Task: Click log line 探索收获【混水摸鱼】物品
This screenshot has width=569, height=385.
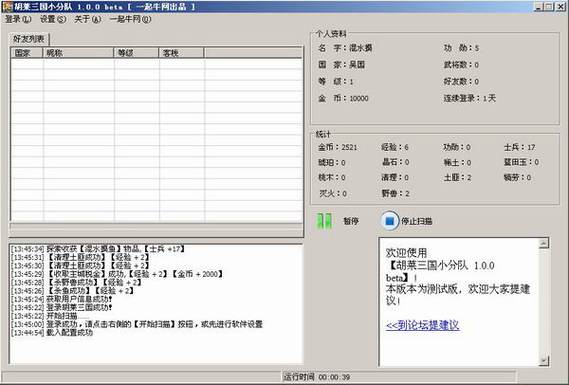Action: pos(98,249)
